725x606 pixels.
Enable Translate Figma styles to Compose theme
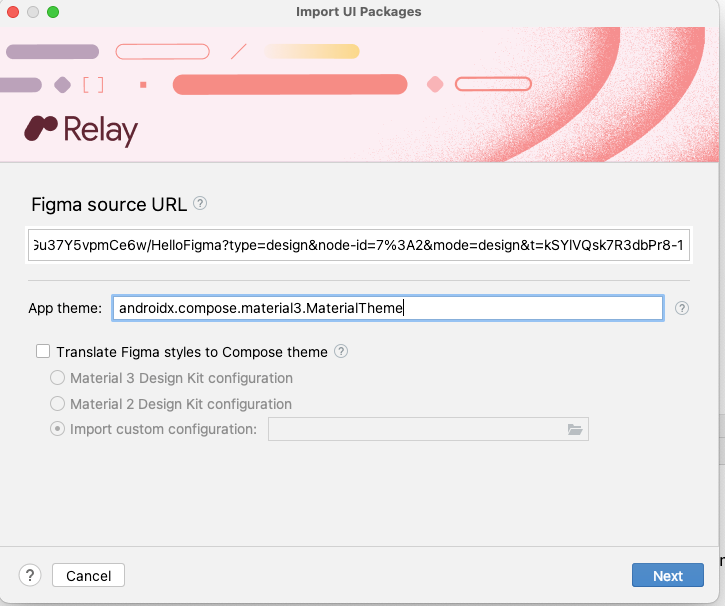point(43,351)
